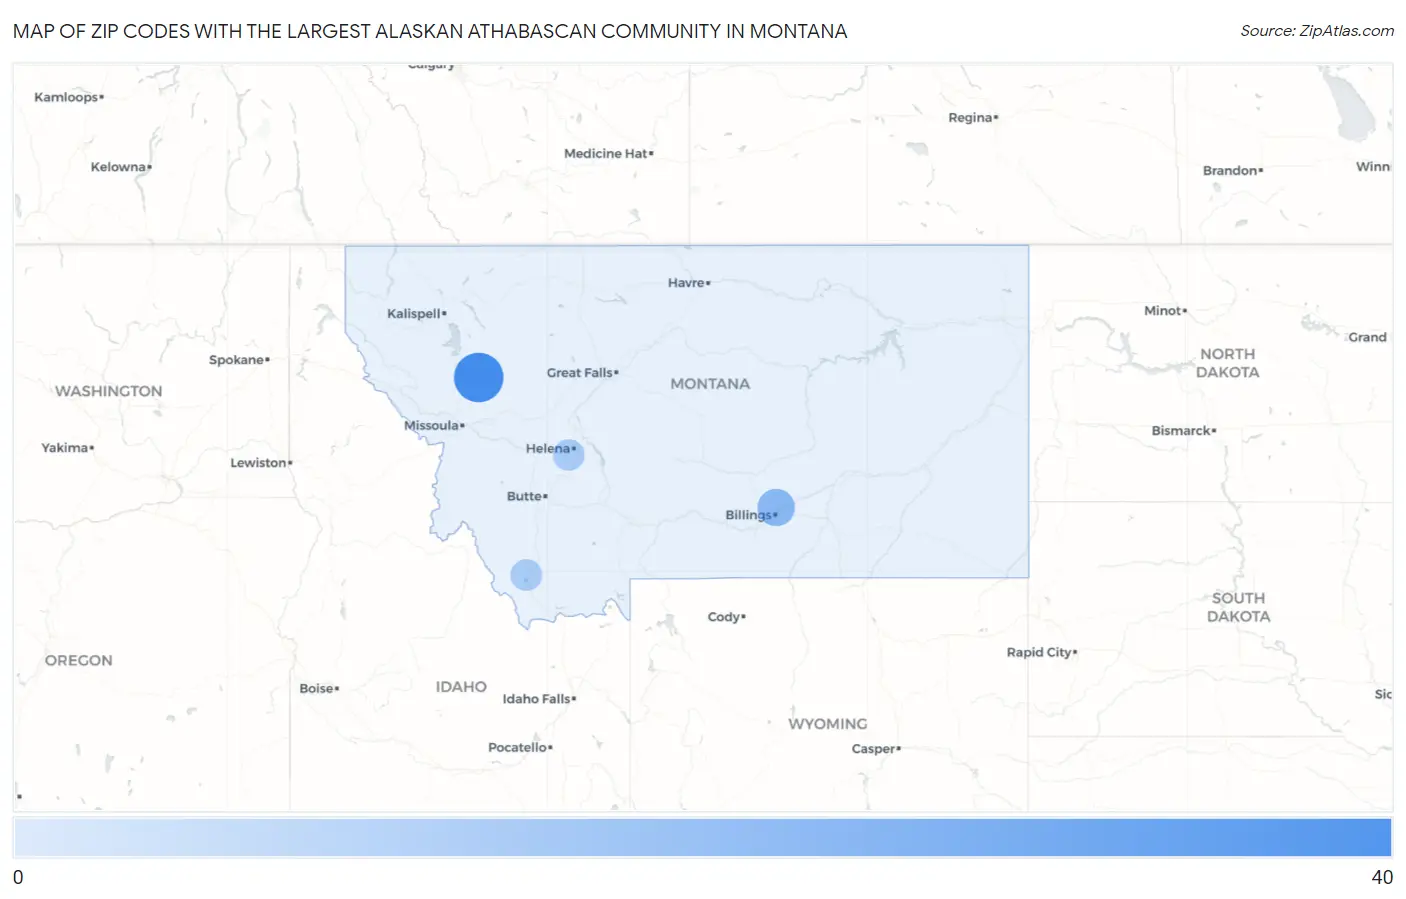Screen dimensions: 1406x899
Task: Click the SOUTH DAKOTA state label
Action: (x=1238, y=607)
